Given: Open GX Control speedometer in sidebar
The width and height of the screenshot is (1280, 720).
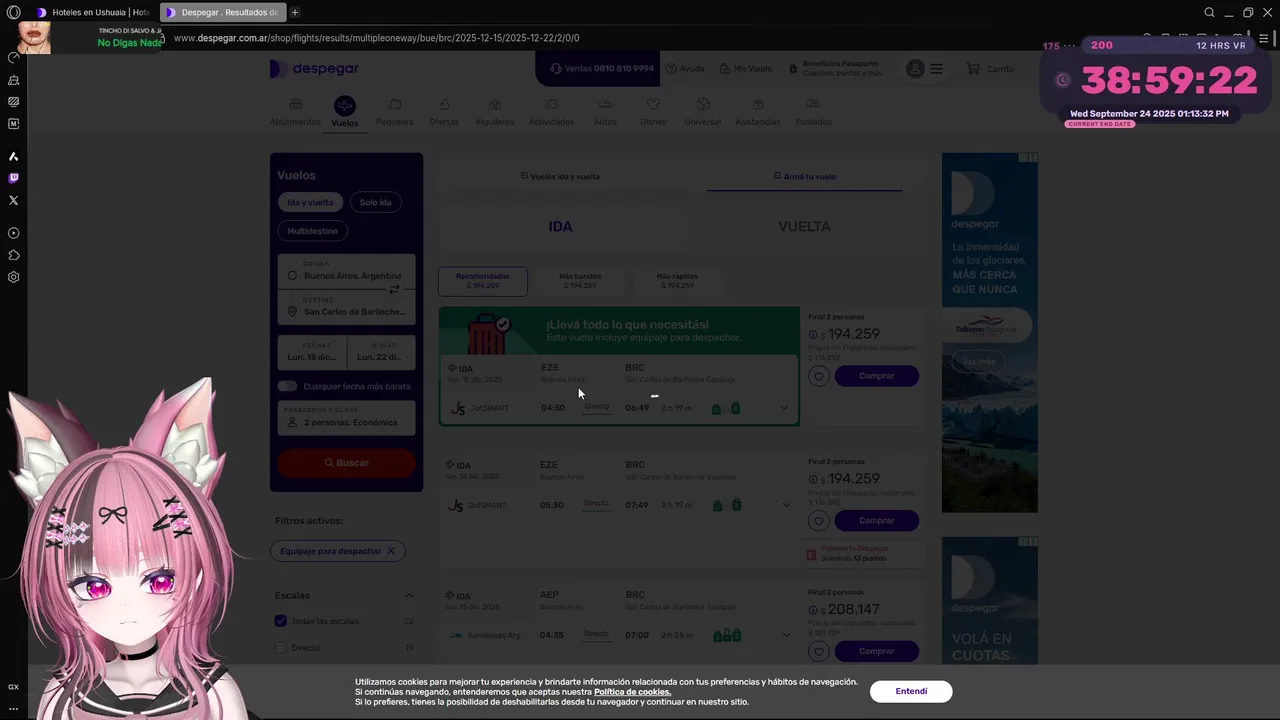Looking at the screenshot, I should click(x=13, y=57).
